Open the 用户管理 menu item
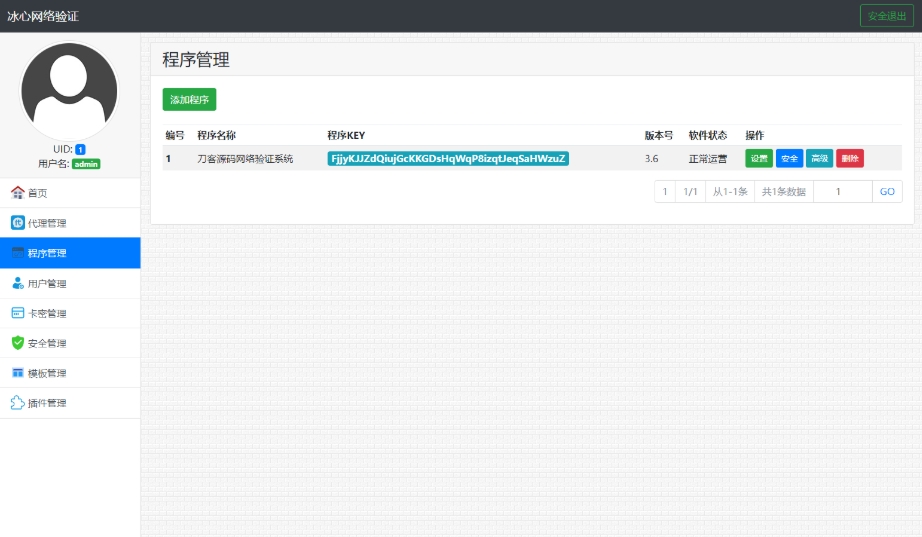922x537 pixels. pyautogui.click(x=47, y=284)
